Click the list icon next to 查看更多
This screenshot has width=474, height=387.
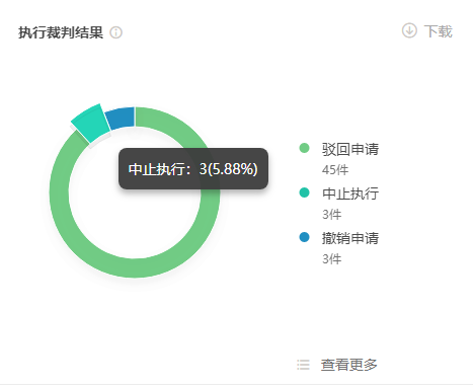tap(303, 365)
